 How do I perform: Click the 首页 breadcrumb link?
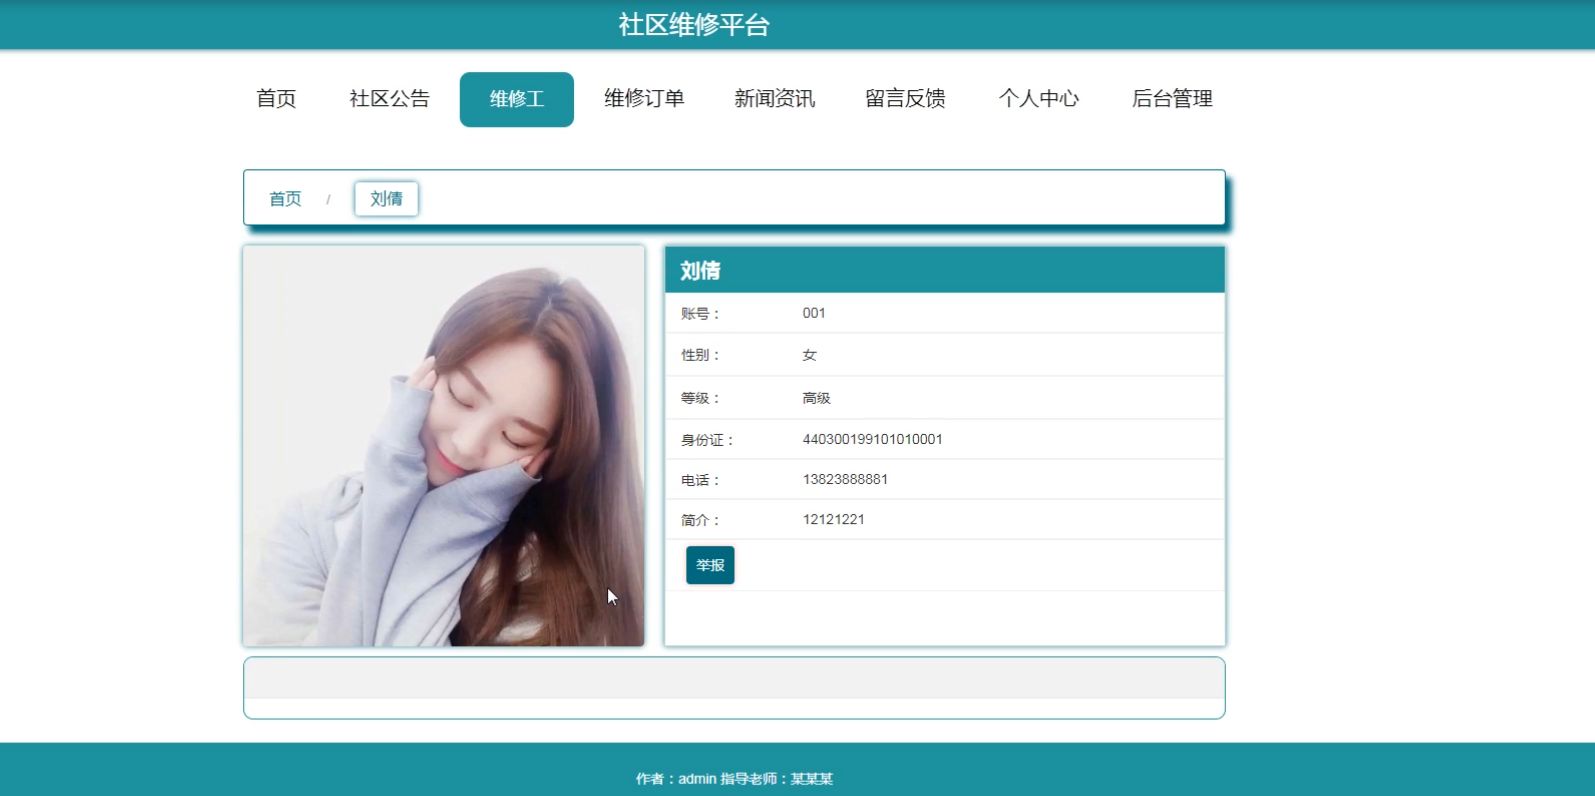[x=285, y=199]
